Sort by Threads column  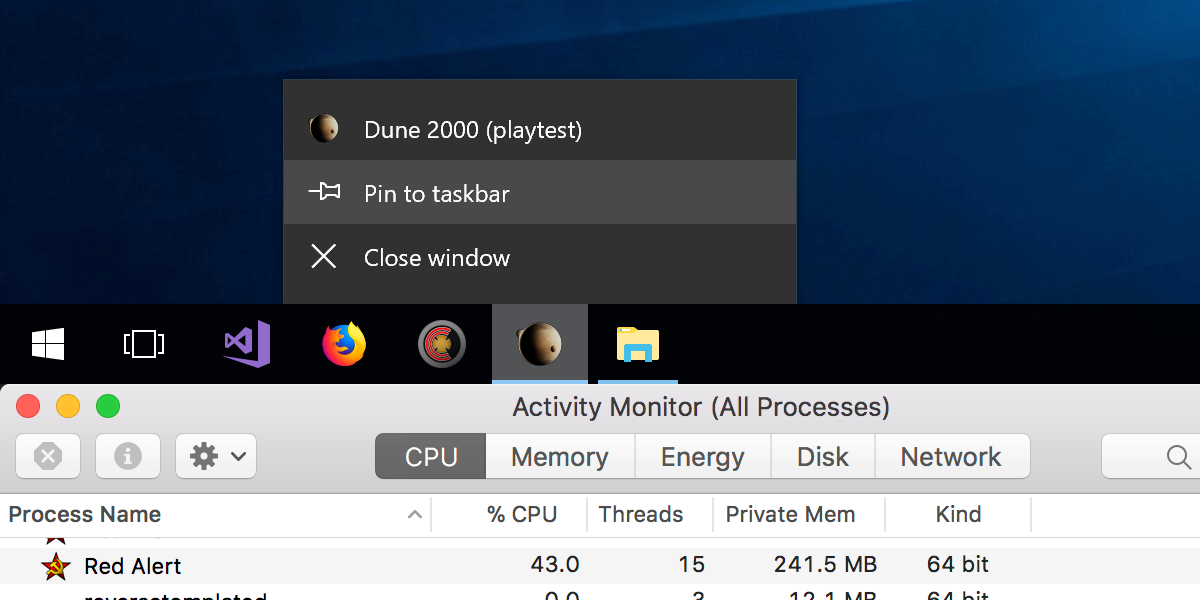coord(650,514)
